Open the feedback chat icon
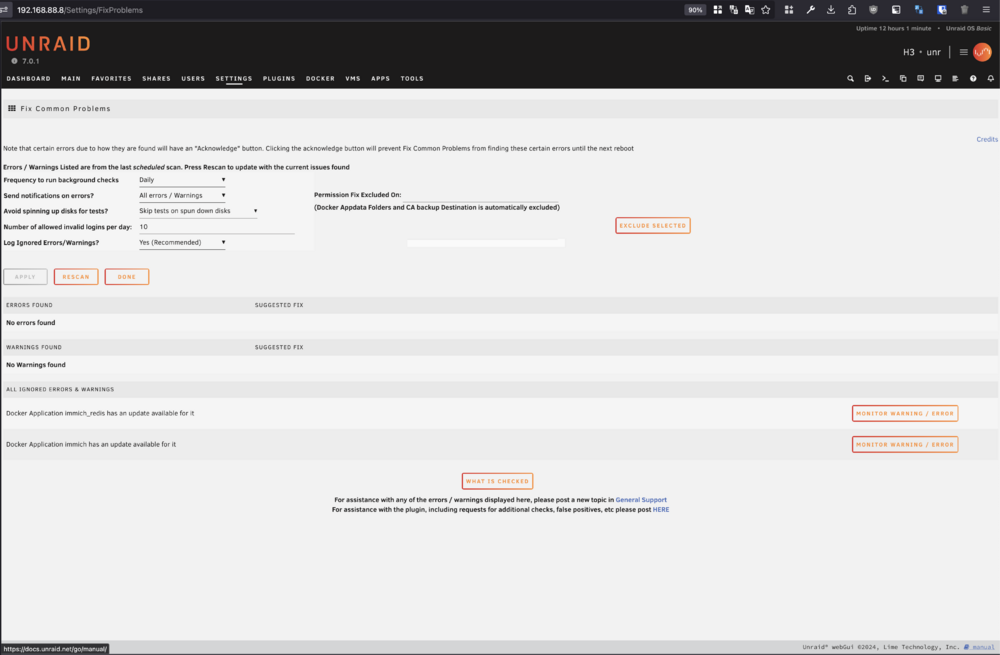Screen dimensions: 1000x655 click(920, 78)
